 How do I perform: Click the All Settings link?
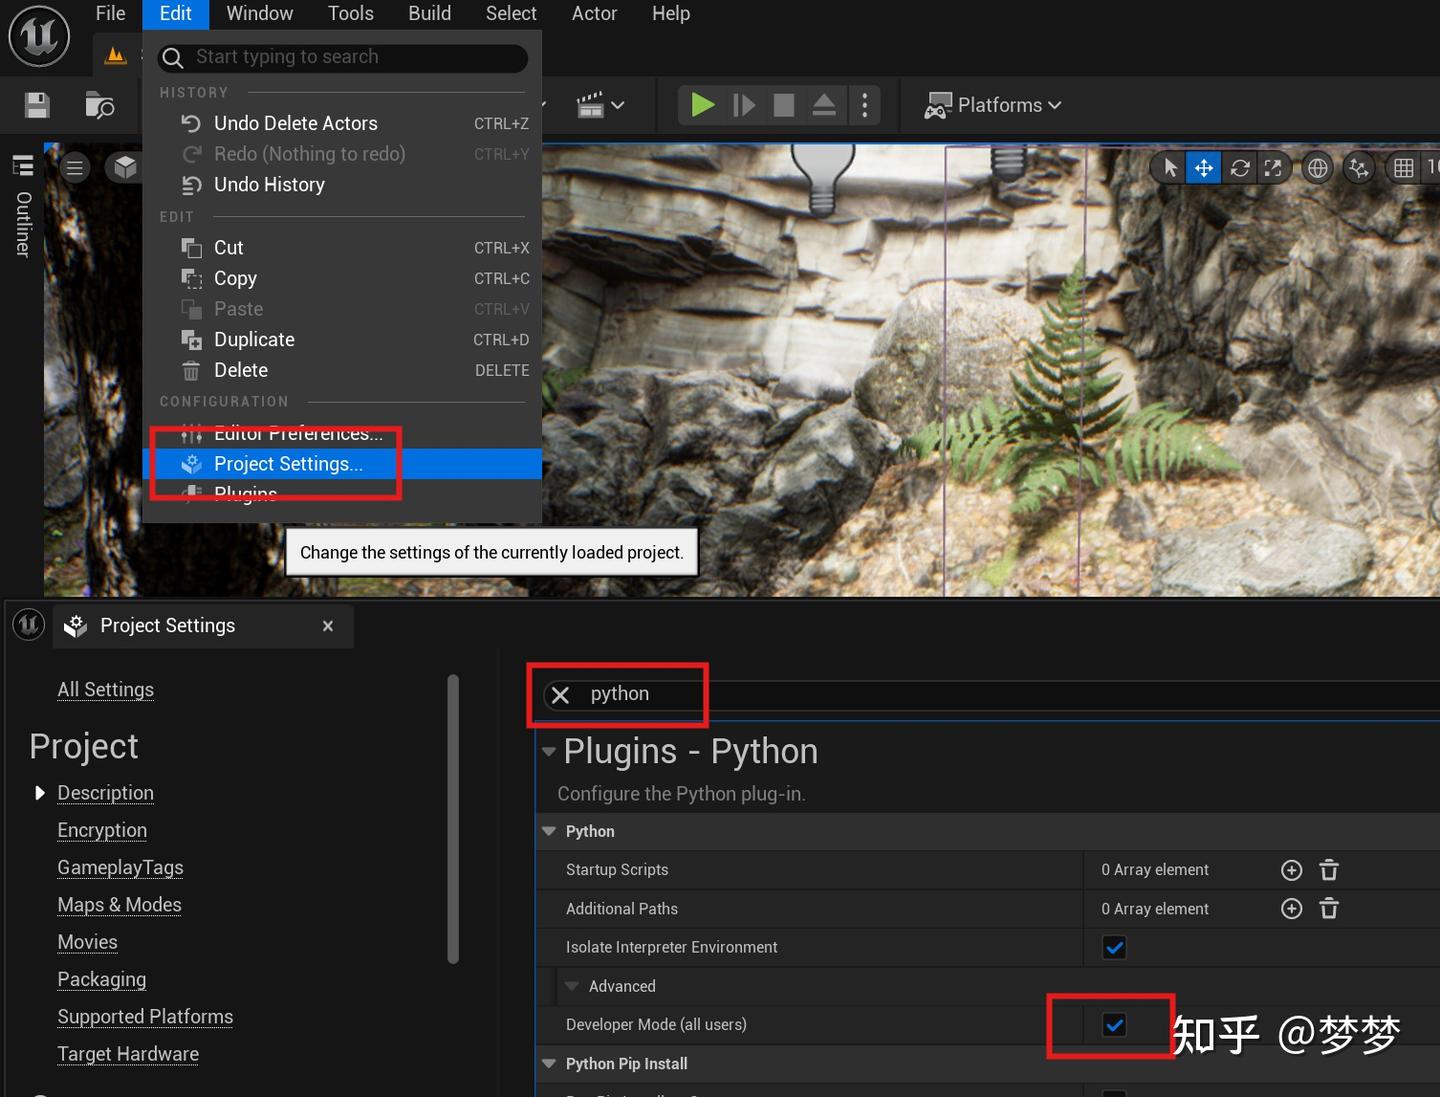point(105,689)
